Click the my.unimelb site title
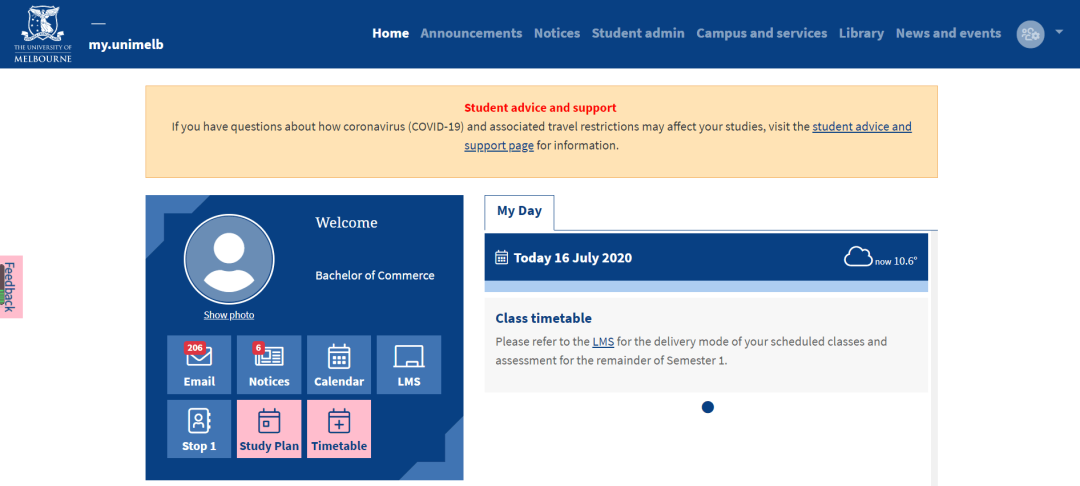The image size is (1080, 486). coord(126,45)
